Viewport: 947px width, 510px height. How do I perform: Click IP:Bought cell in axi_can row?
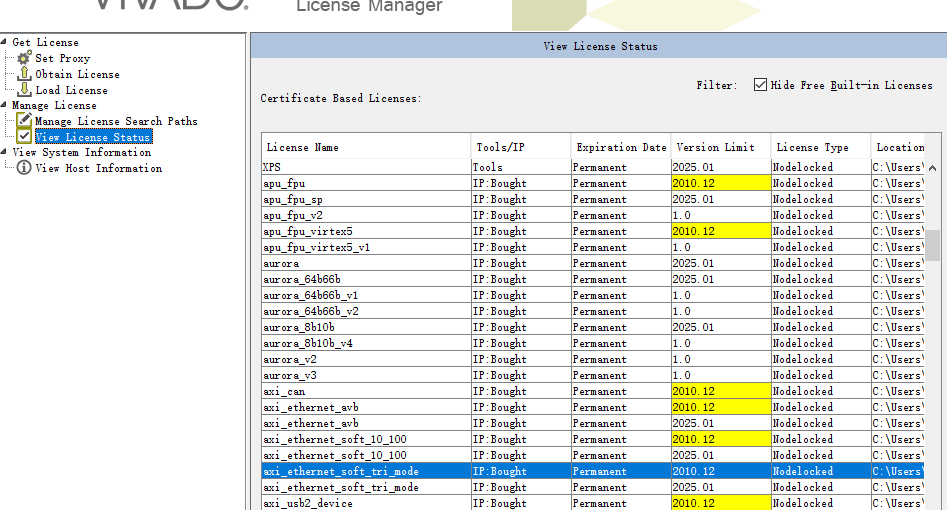pos(521,392)
